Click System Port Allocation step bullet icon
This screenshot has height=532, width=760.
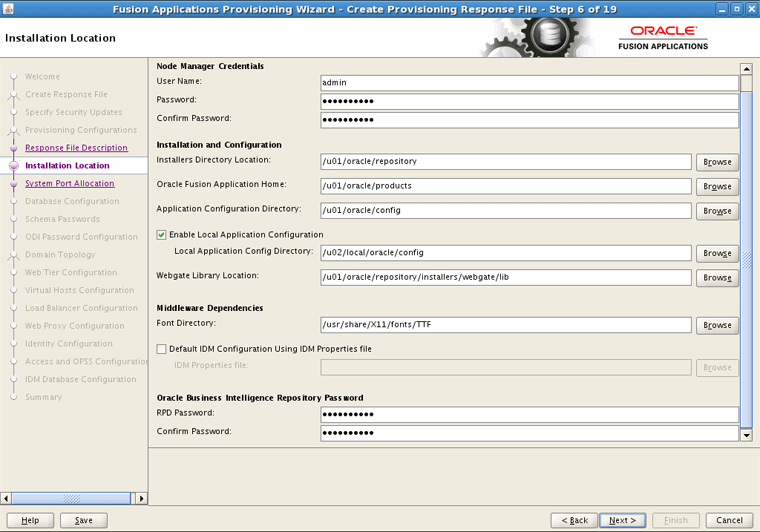[14, 184]
